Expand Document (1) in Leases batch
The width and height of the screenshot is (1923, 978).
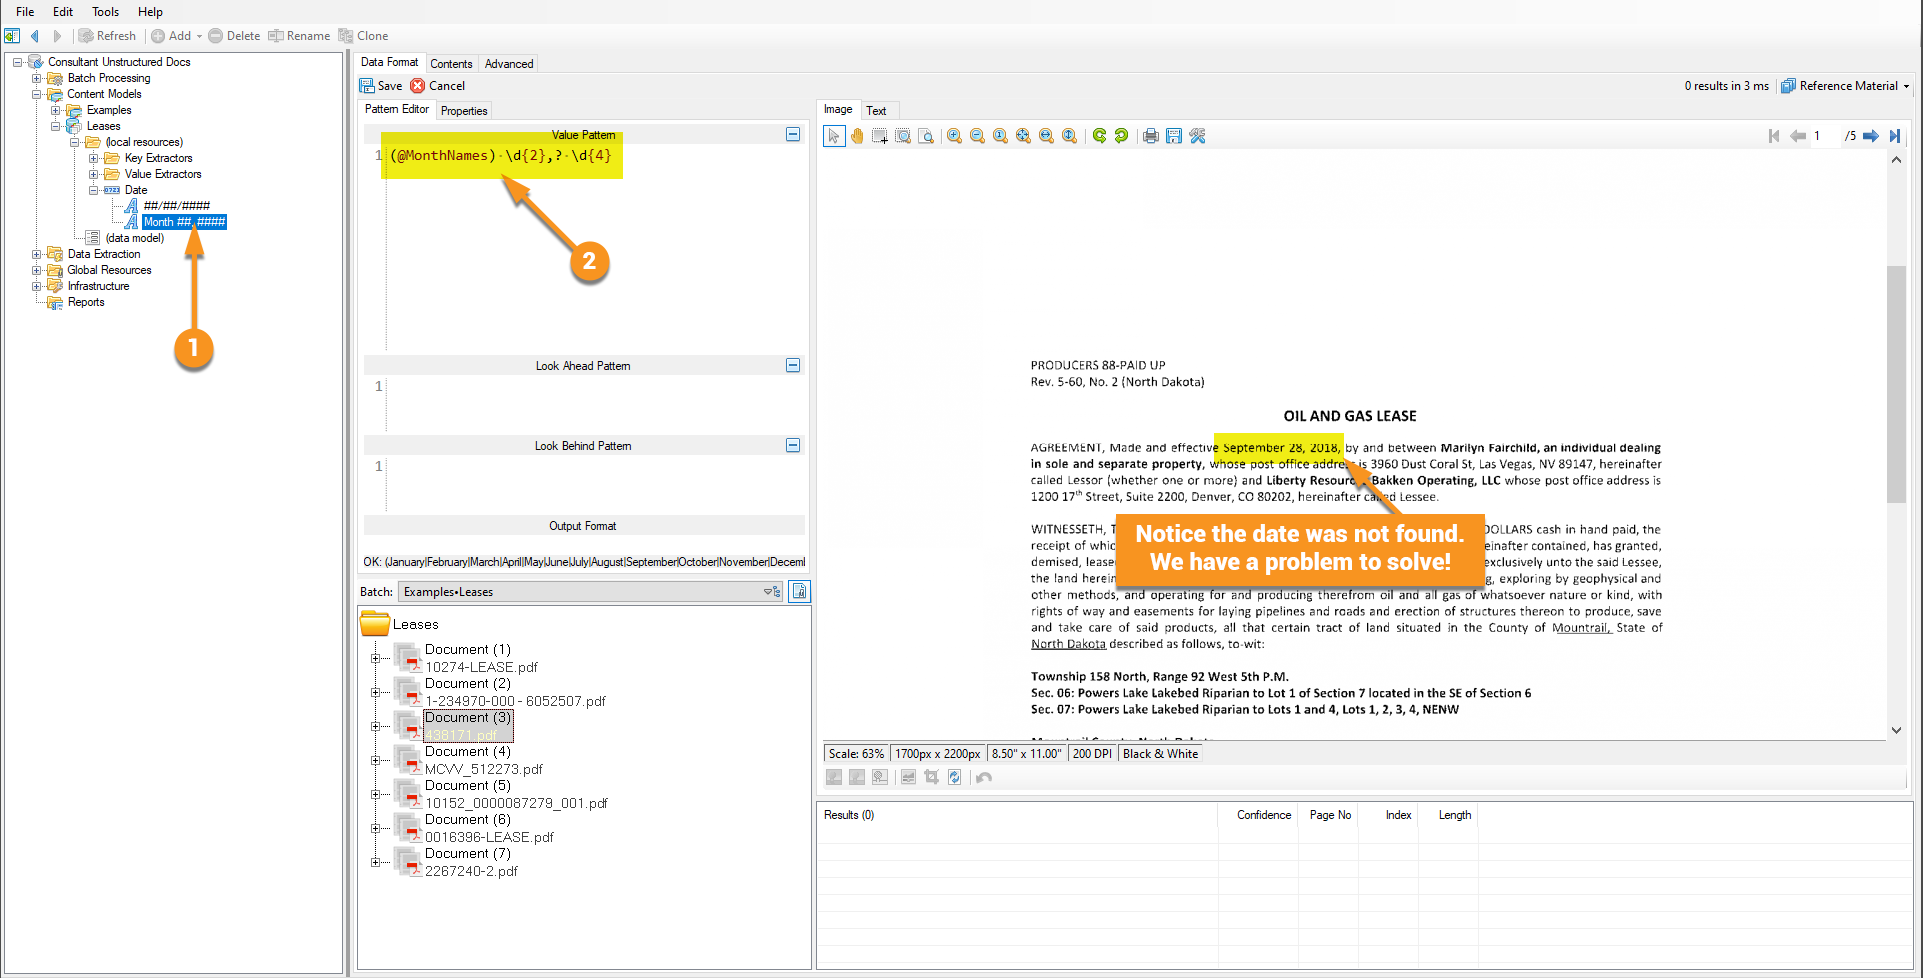coord(375,658)
